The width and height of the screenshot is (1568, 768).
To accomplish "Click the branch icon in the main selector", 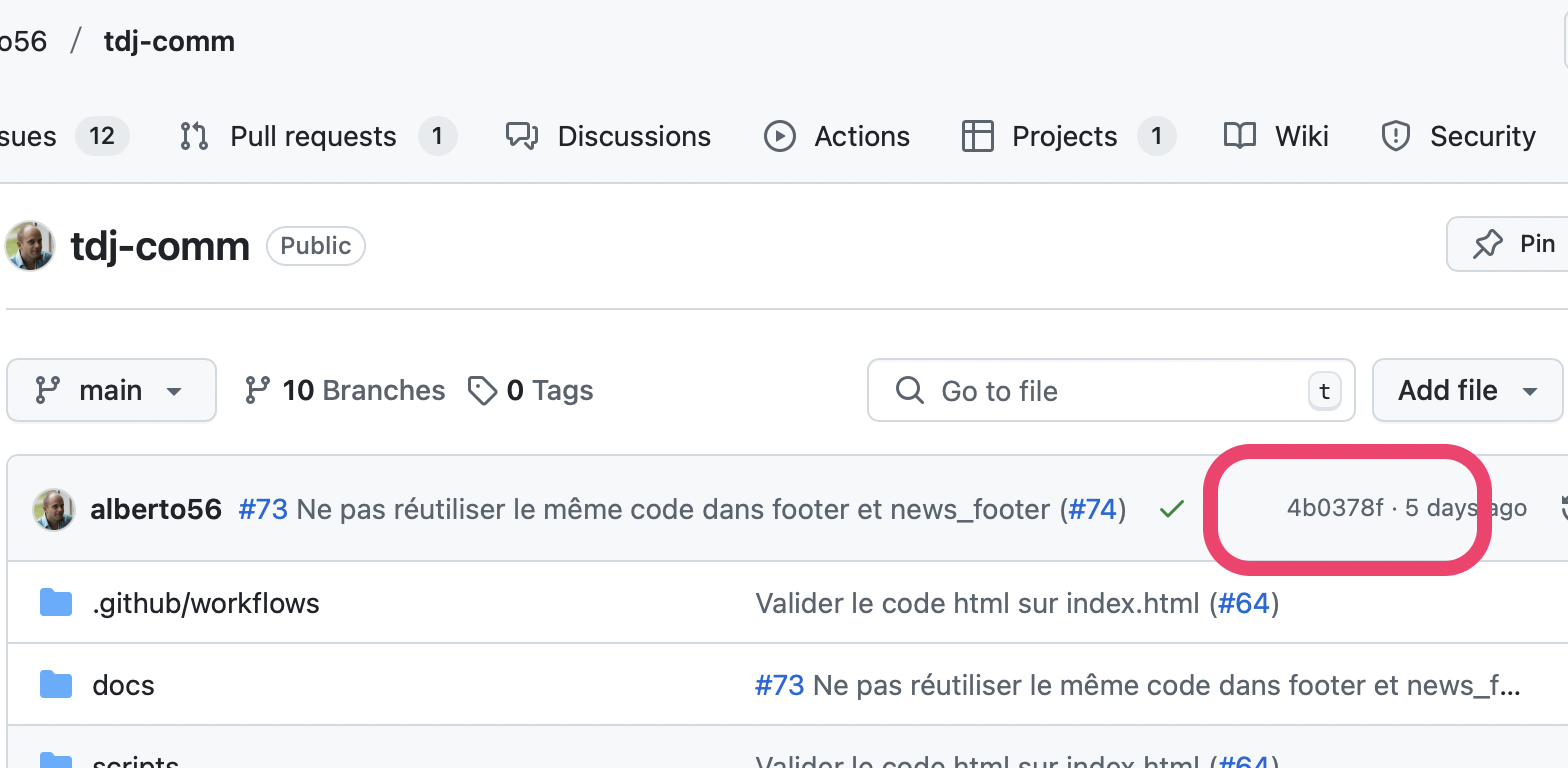I will pos(47,390).
